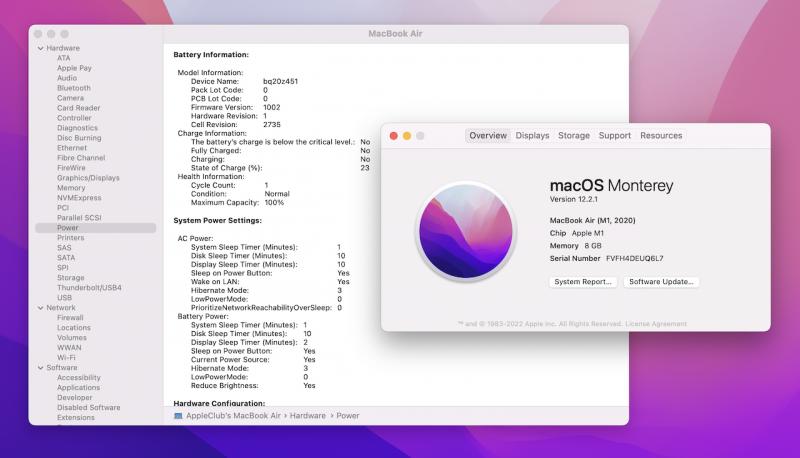Screen dimensions: 800x458
Task: Select Developer under Software
Action: coord(74,398)
